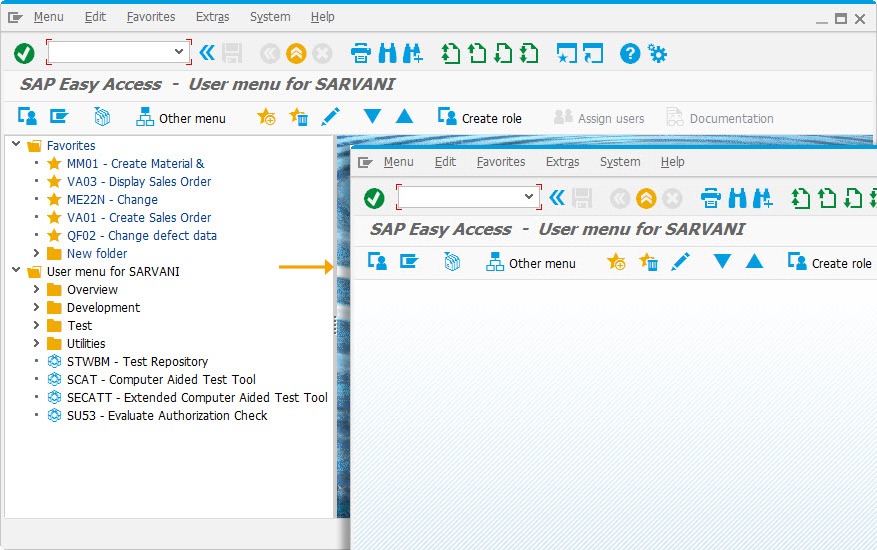
Task: Click the Next Page icon in the back window
Action: (503, 54)
